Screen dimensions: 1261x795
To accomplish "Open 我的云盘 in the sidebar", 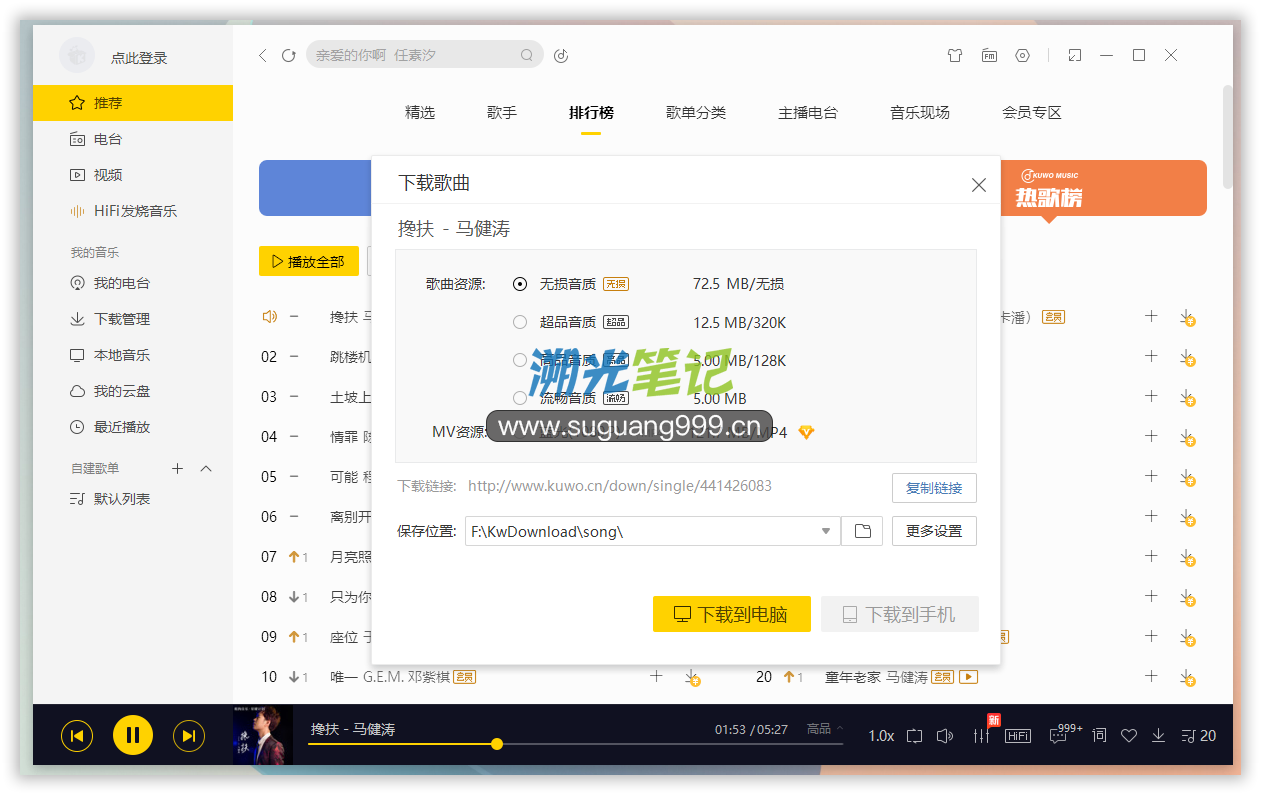I will click(133, 391).
